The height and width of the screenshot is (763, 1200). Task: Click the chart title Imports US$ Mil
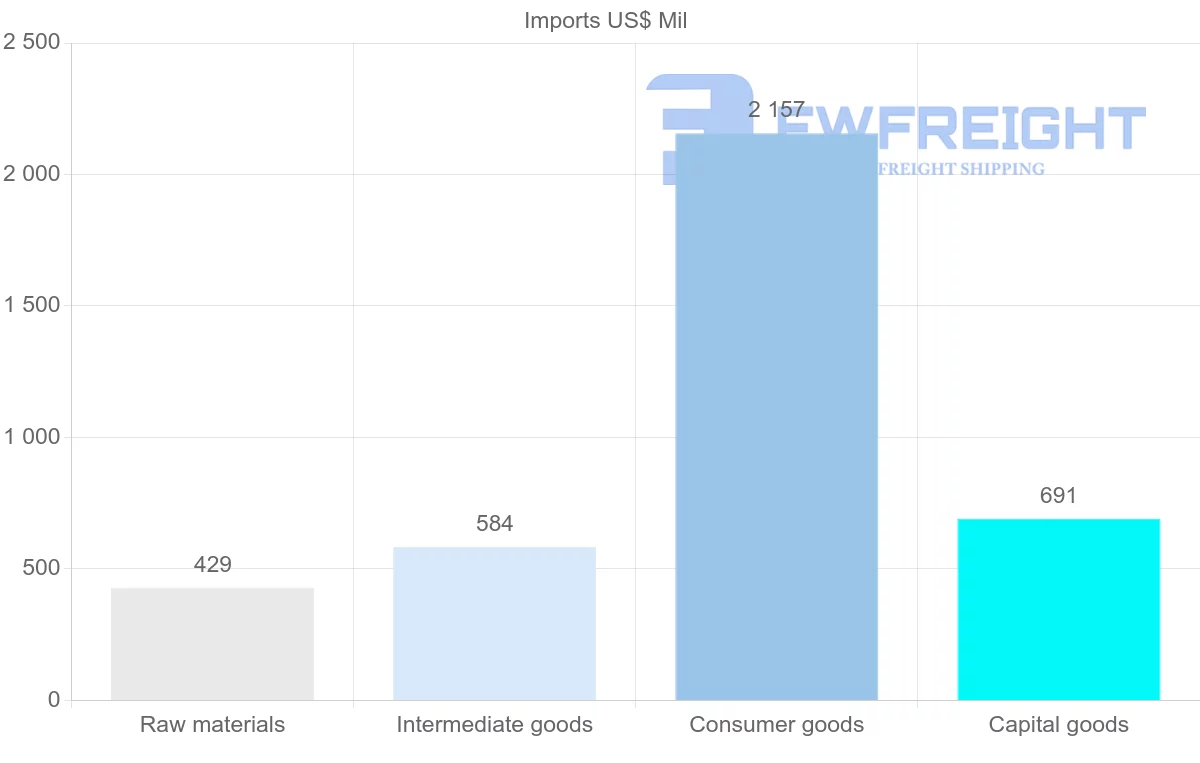click(606, 20)
